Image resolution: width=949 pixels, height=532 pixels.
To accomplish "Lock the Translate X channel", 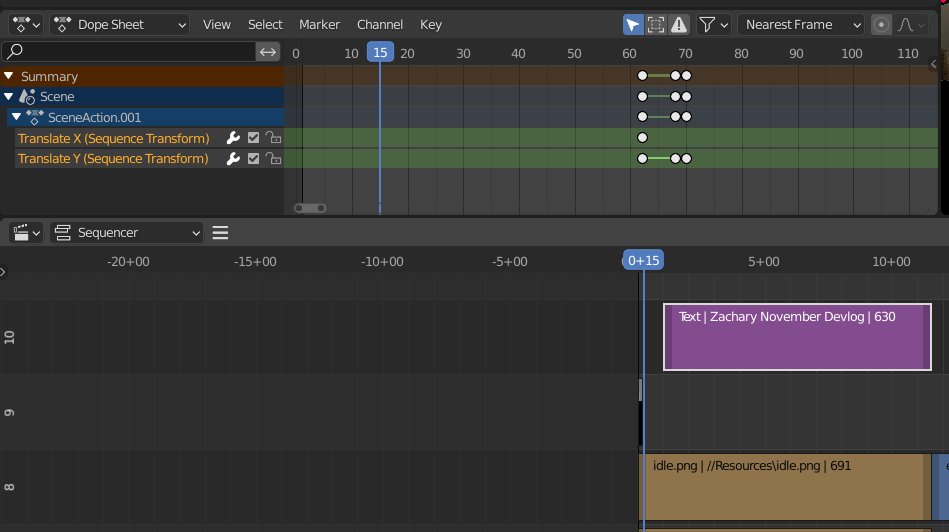I will (274, 138).
